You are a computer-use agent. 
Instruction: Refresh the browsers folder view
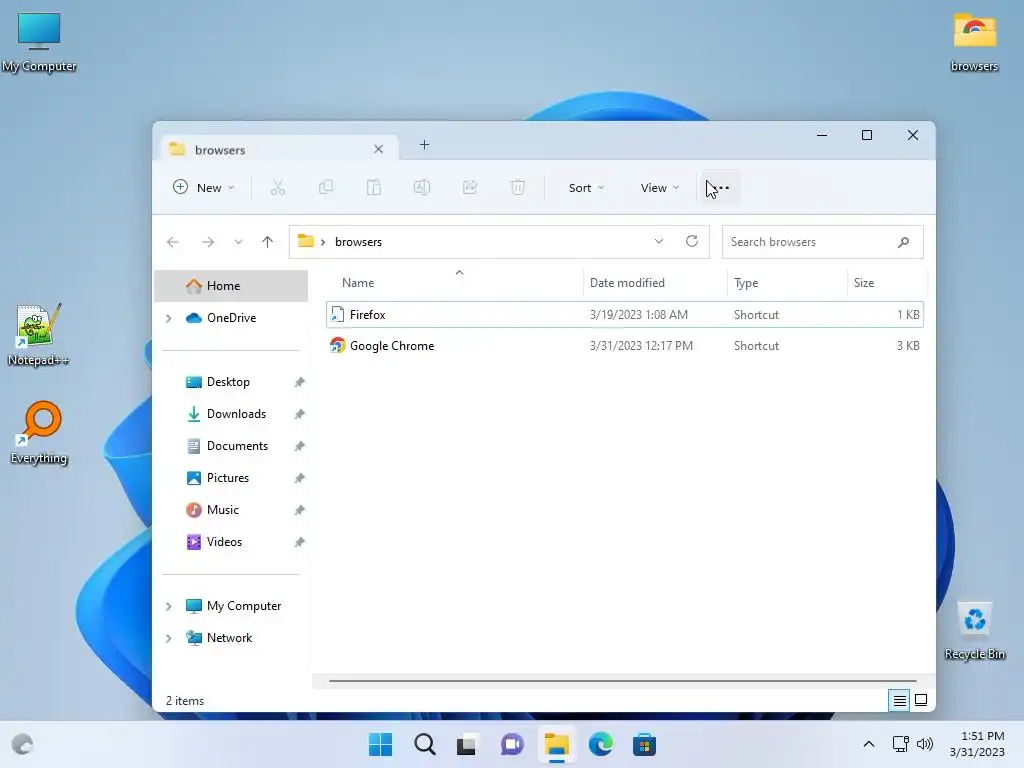click(x=692, y=242)
